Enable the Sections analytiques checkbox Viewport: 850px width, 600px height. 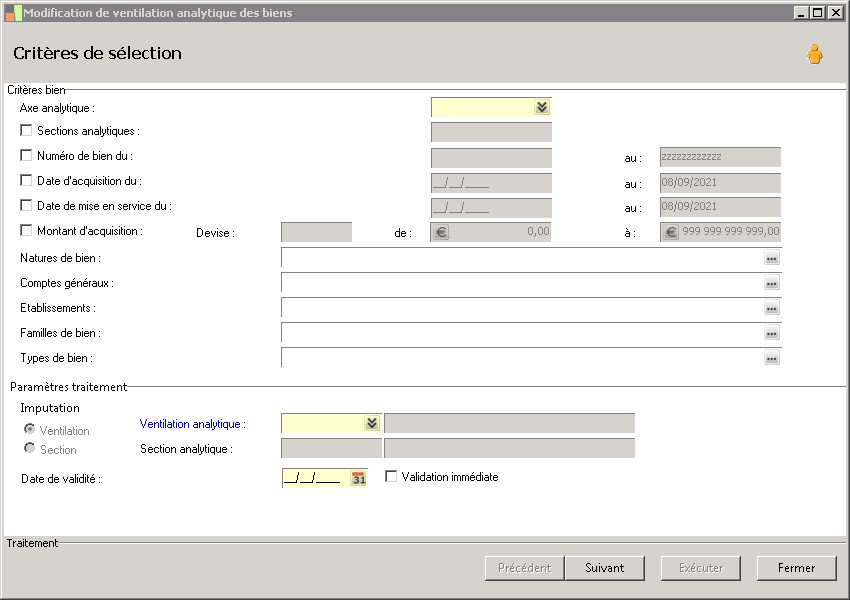pyautogui.click(x=26, y=130)
